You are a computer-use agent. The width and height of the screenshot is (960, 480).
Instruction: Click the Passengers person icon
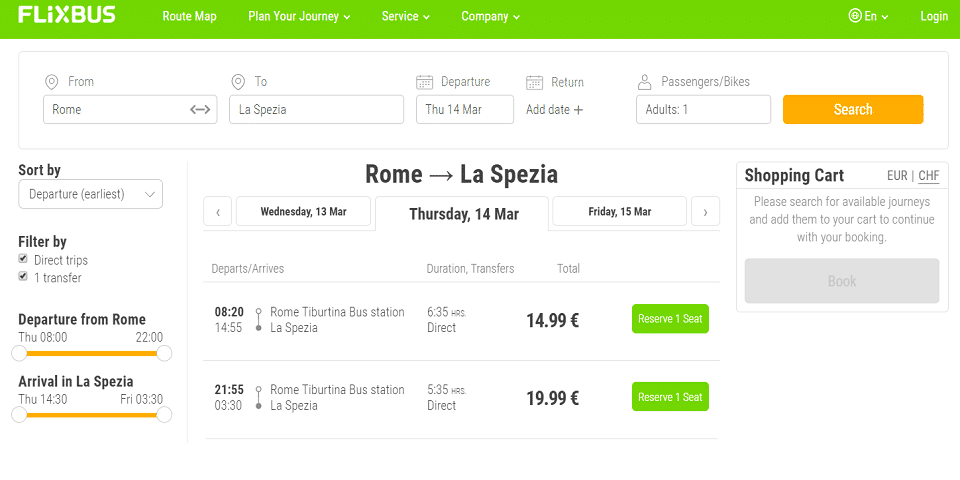644,82
